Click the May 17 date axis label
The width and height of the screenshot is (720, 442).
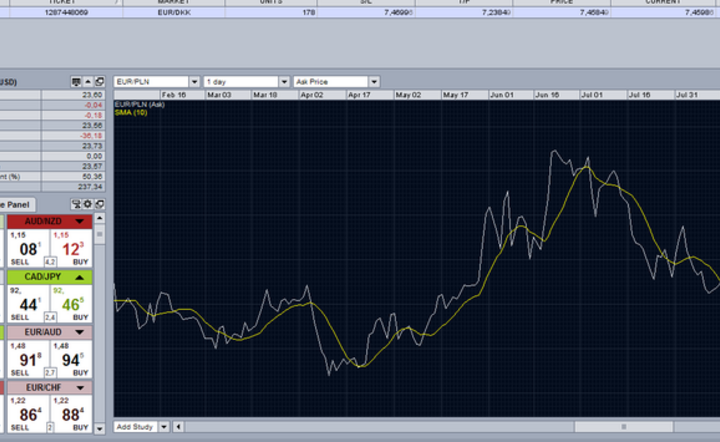455,95
